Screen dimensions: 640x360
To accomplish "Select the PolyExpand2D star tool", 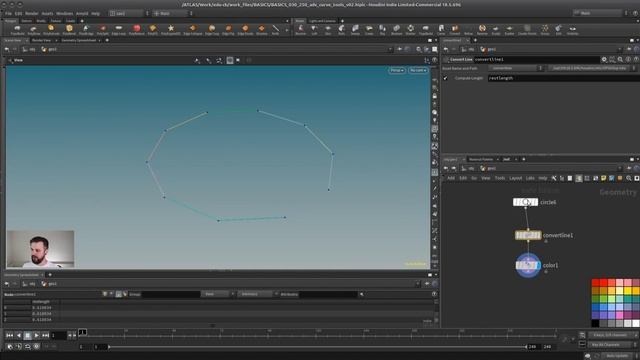I will [x=171, y=29].
